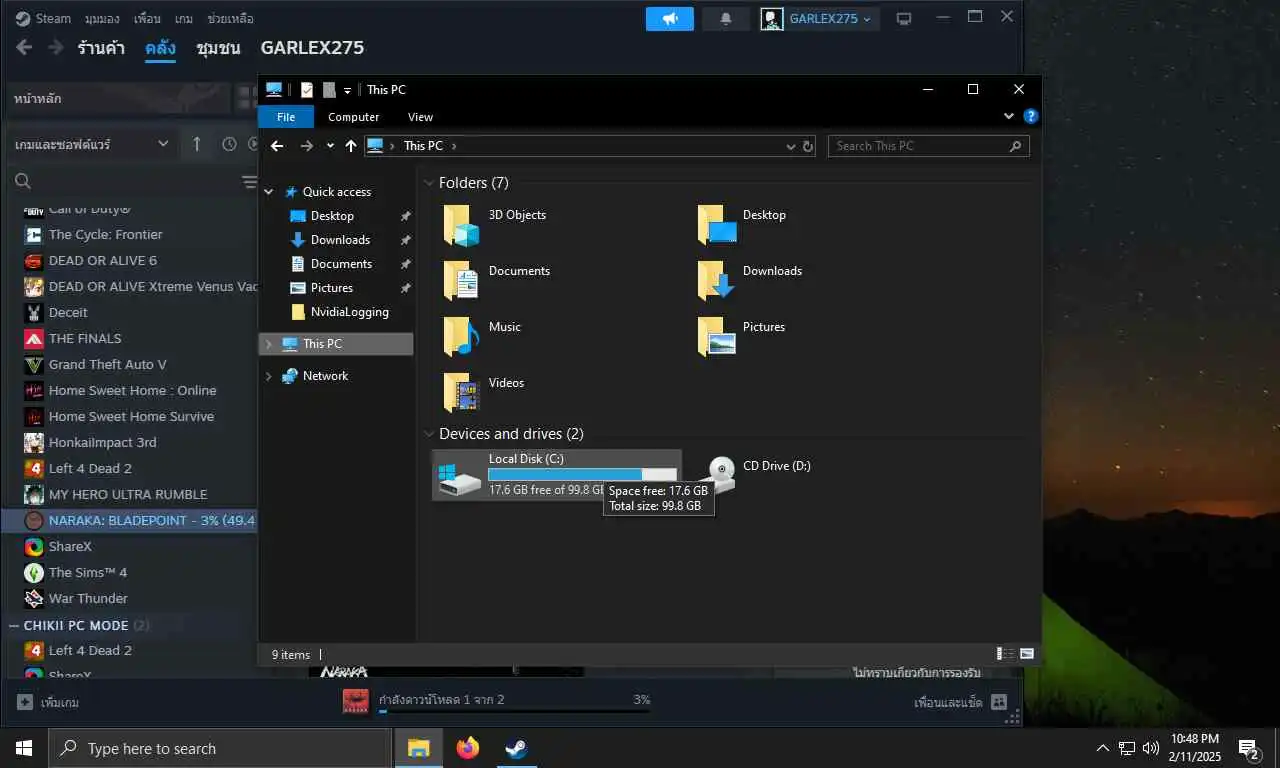Collapse Devices and drives group
The height and width of the screenshot is (768, 1280).
click(429, 434)
